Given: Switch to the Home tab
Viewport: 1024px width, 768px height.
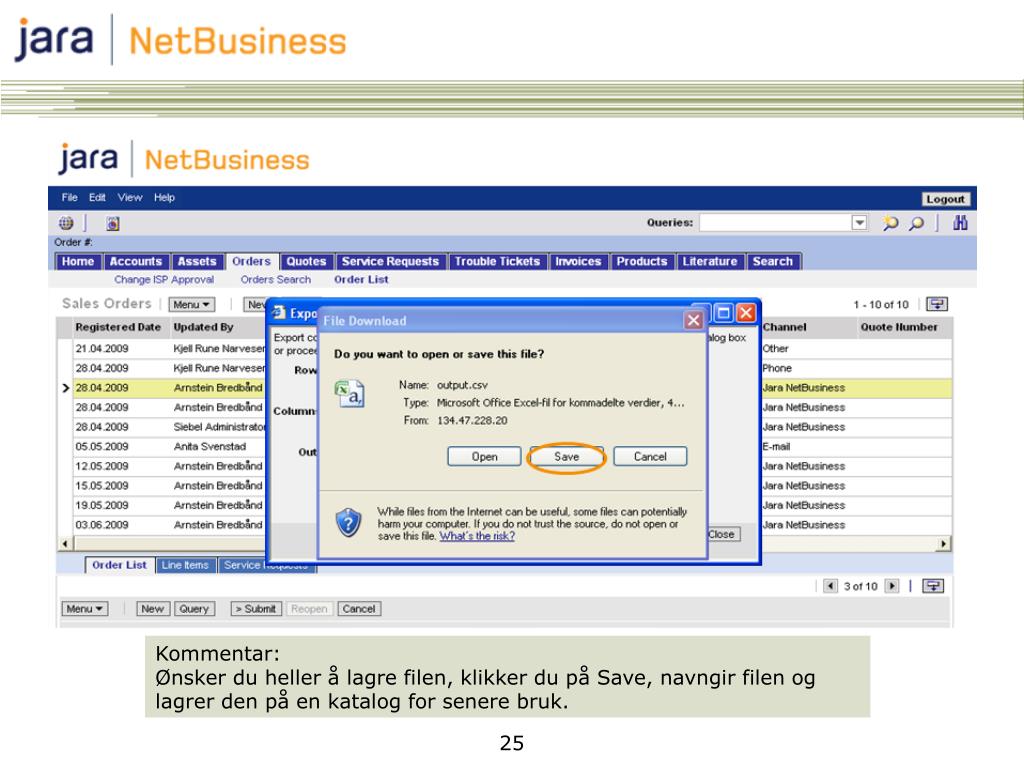Looking at the screenshot, I should [78, 261].
